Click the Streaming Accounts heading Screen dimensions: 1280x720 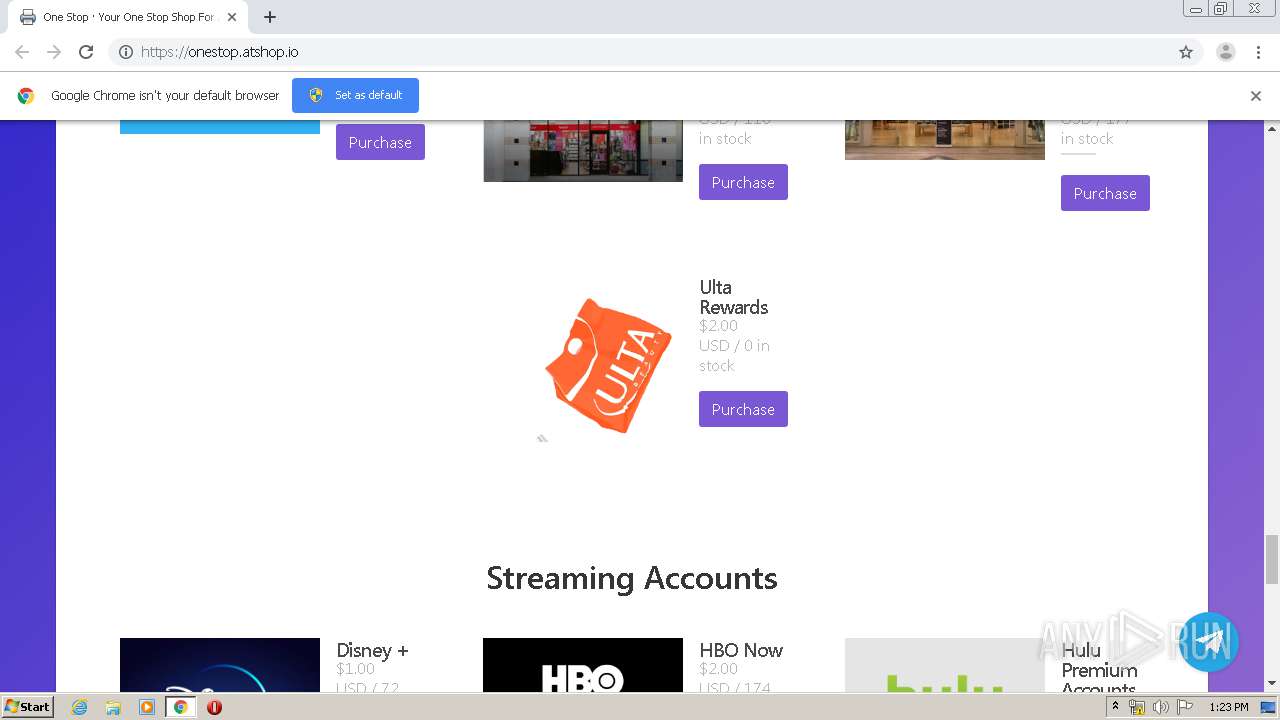[632, 578]
